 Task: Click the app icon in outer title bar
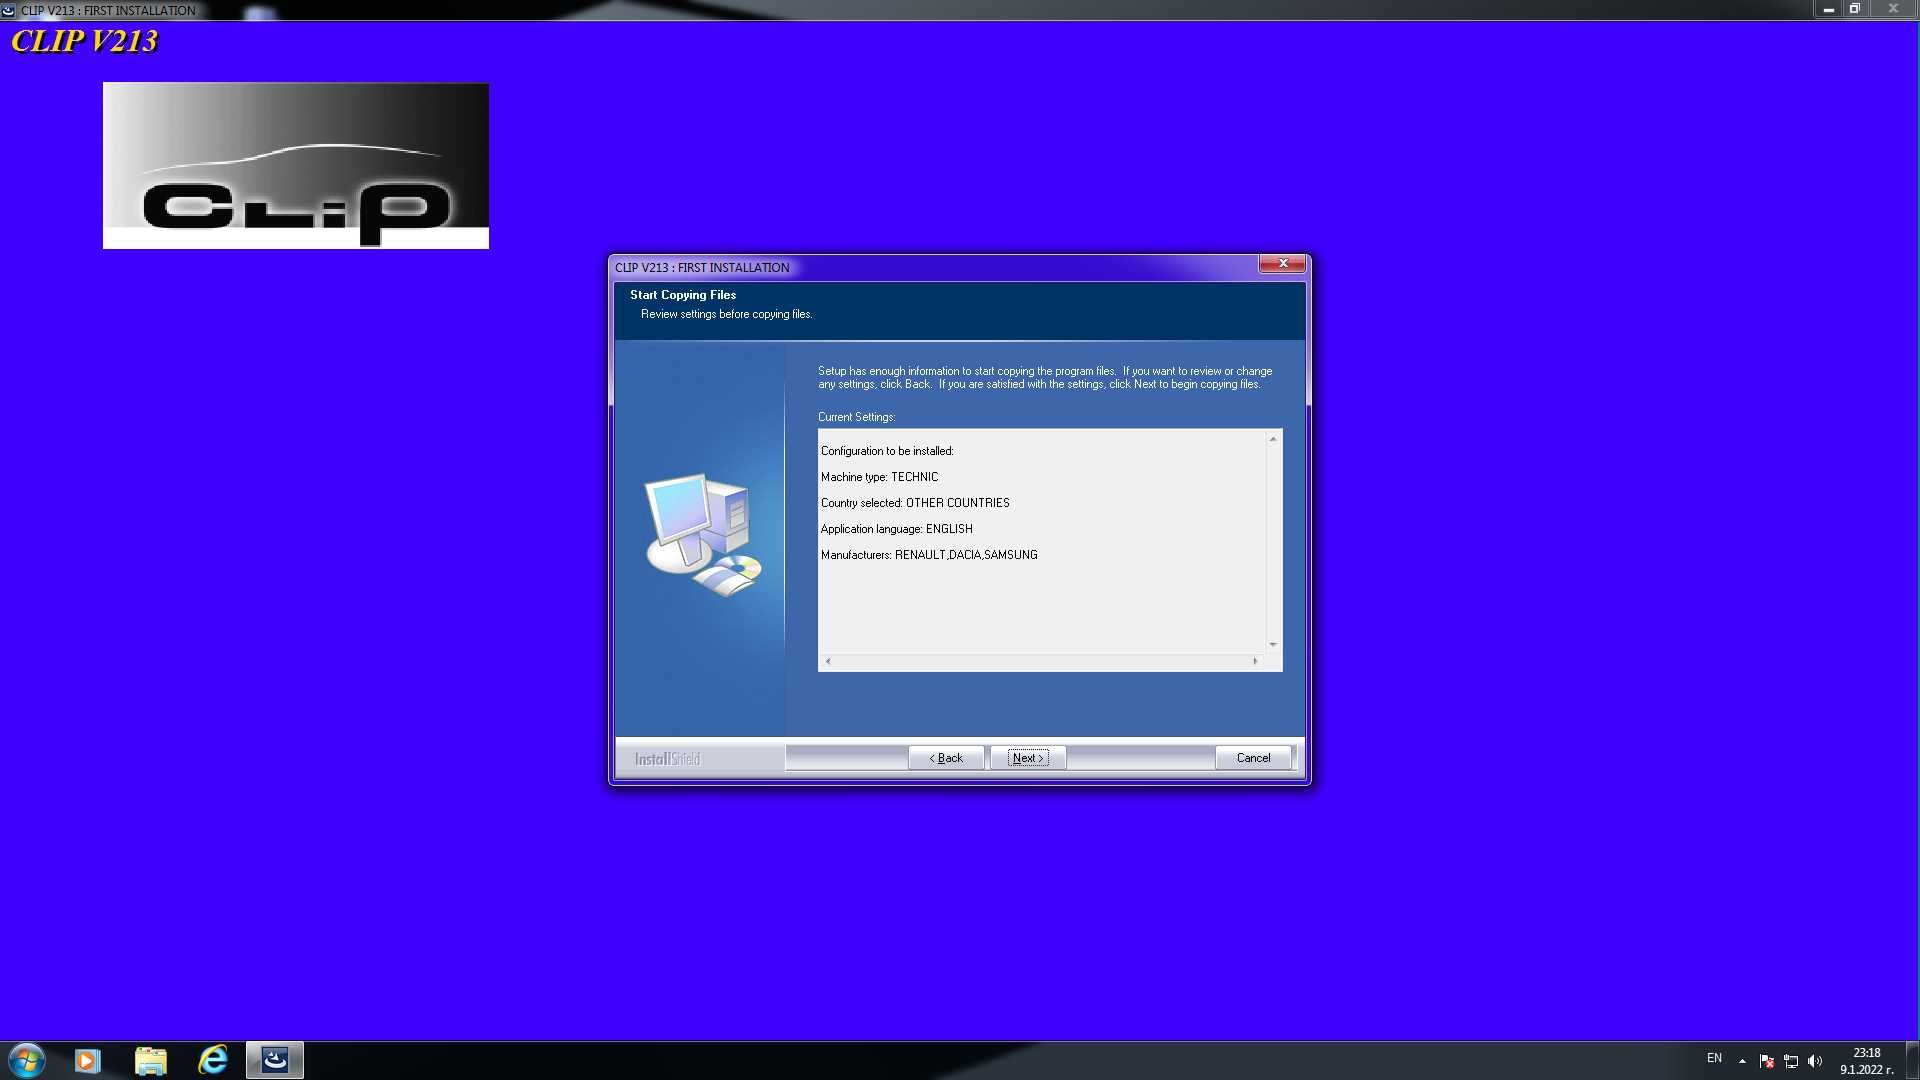click(9, 10)
